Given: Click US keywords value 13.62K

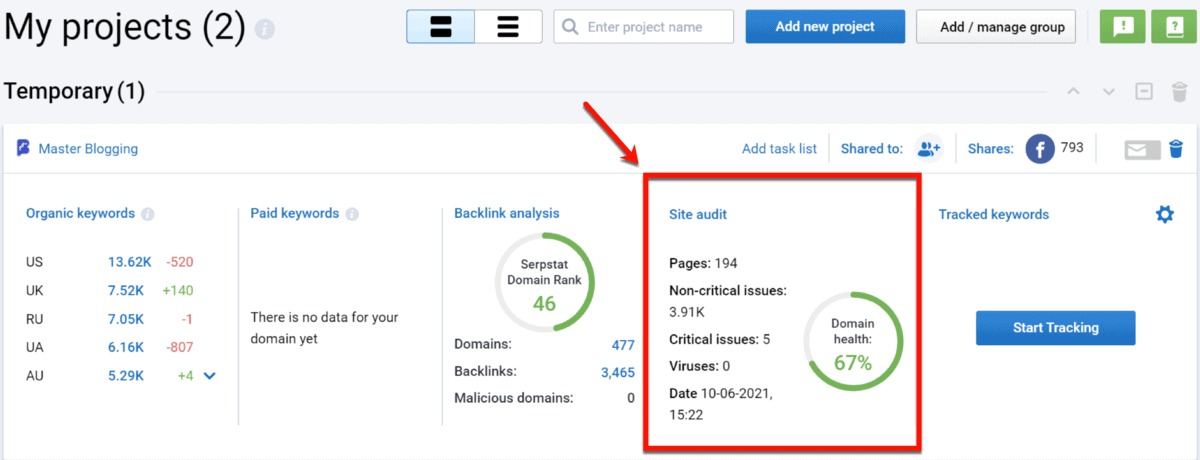Looking at the screenshot, I should tap(130, 262).
